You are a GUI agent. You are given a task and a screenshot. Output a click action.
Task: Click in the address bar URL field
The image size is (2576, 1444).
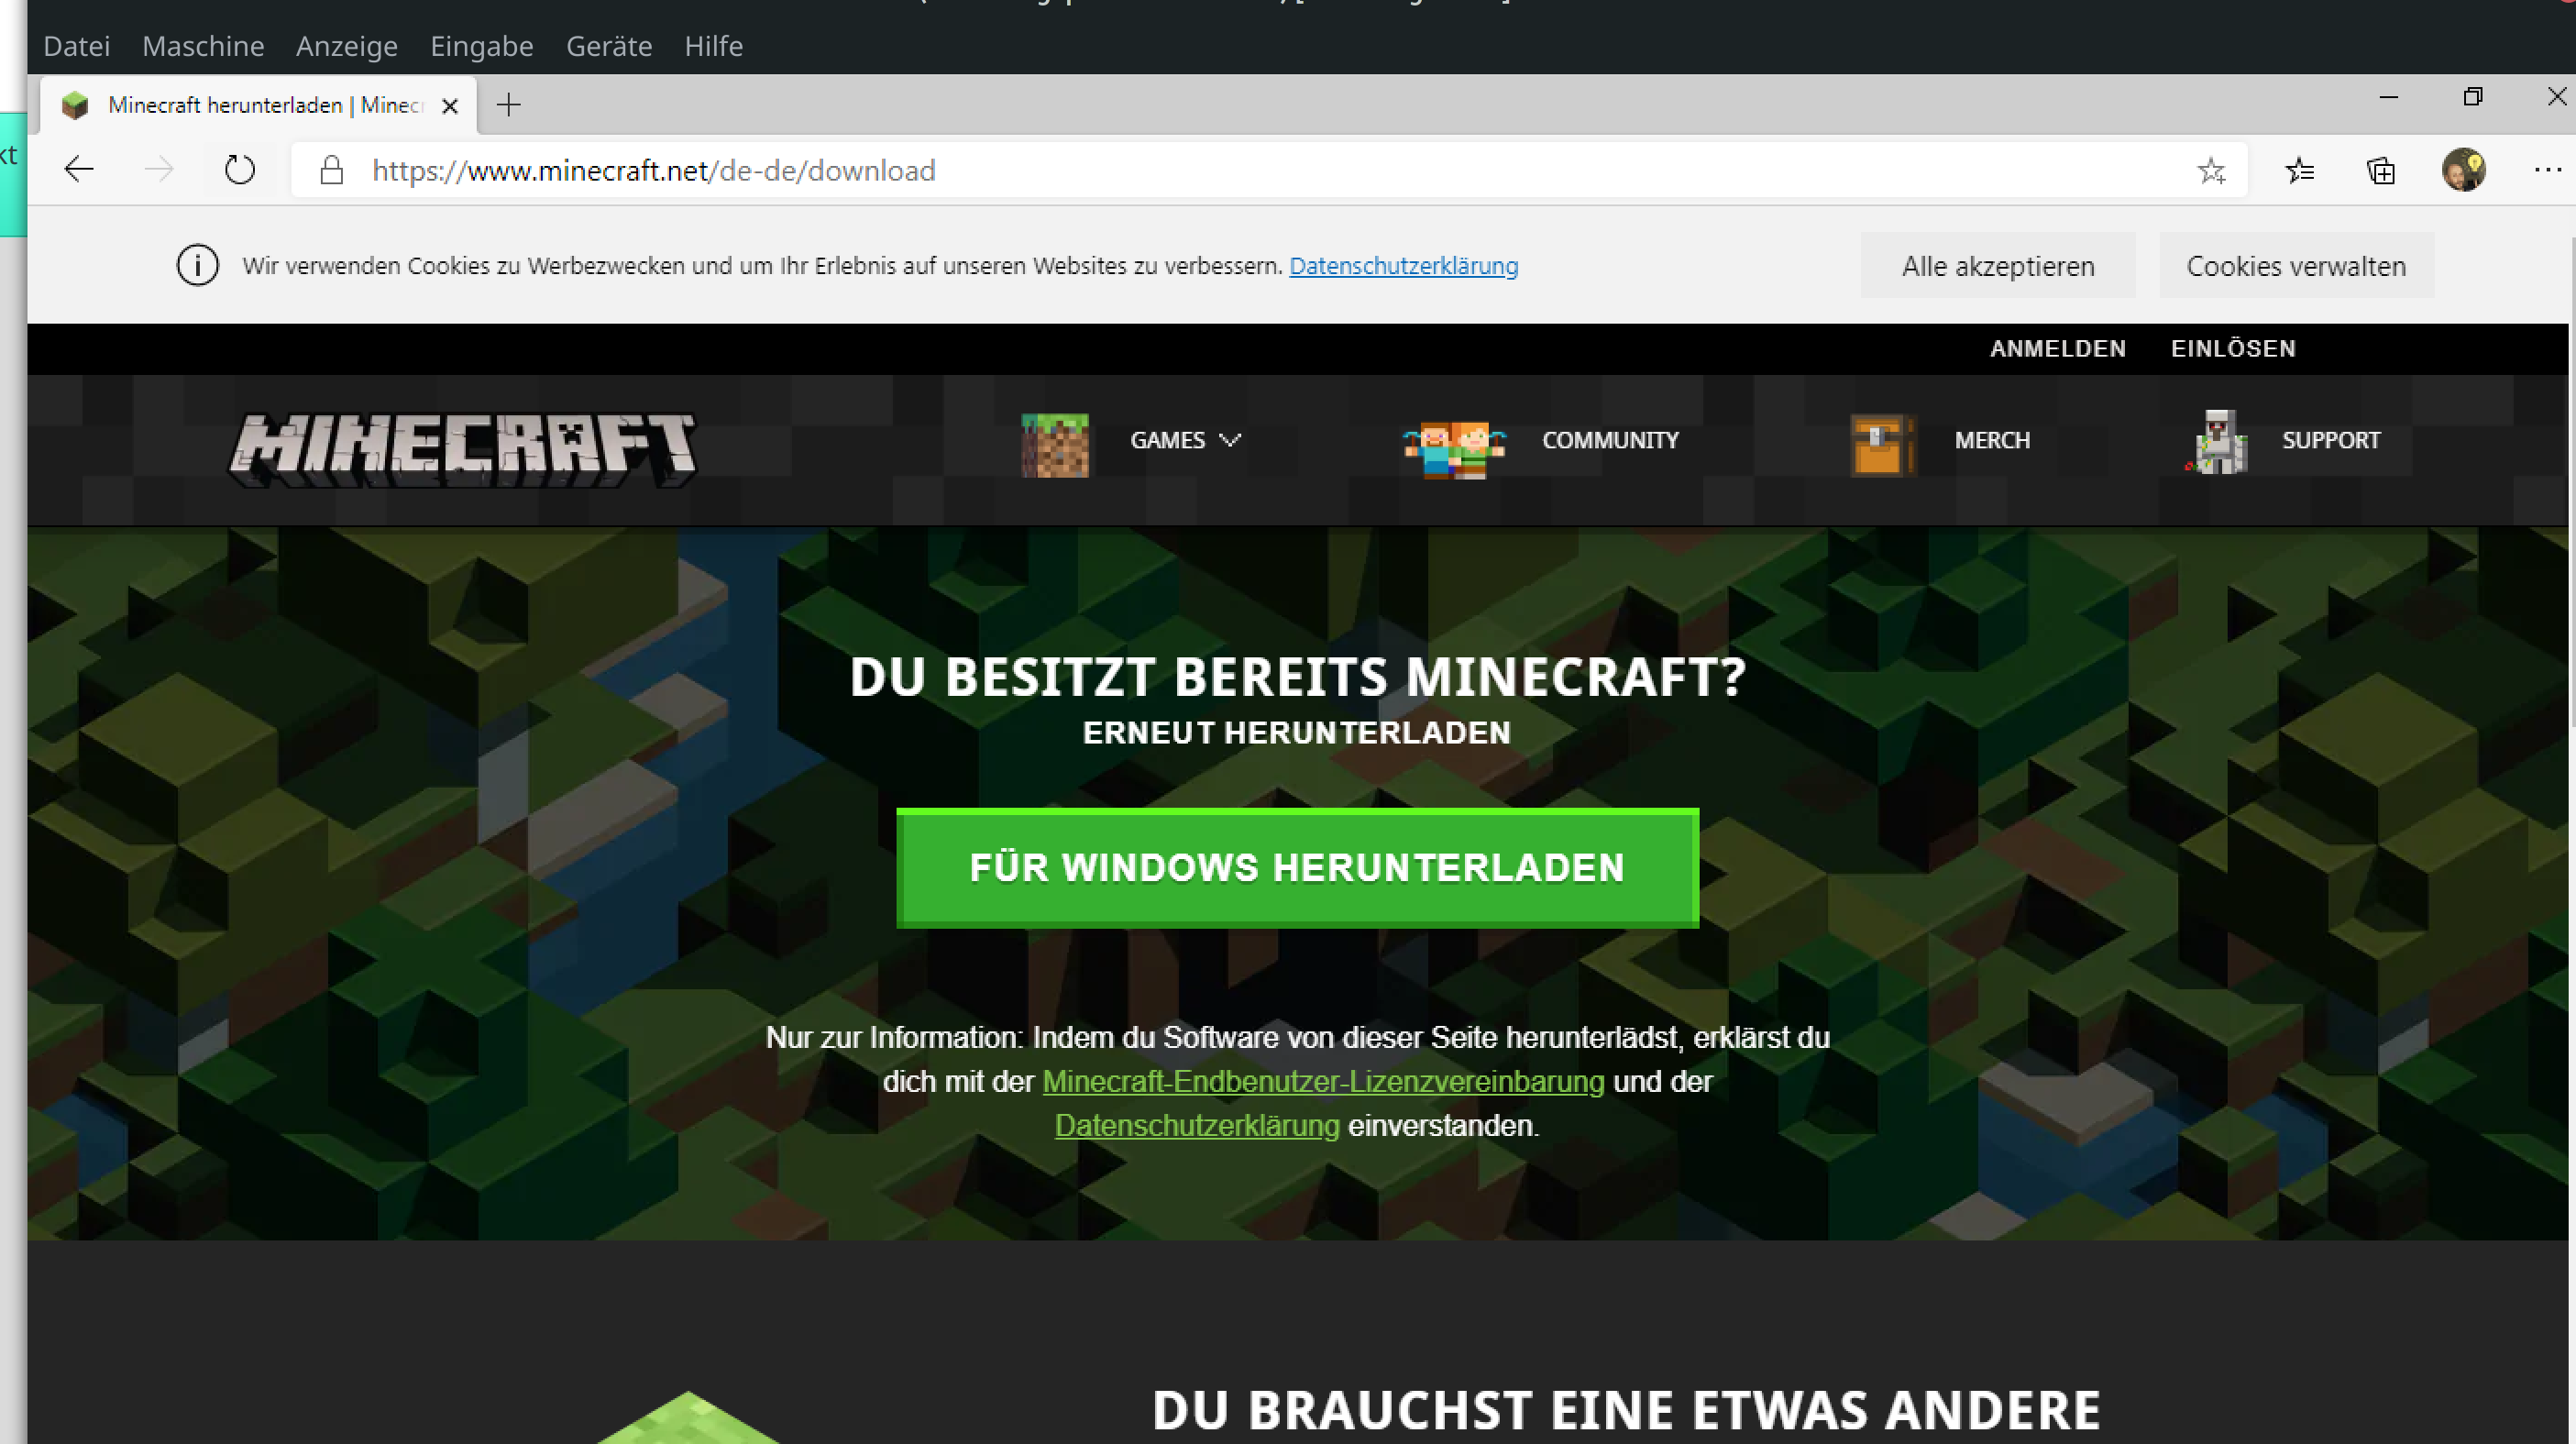(900, 170)
